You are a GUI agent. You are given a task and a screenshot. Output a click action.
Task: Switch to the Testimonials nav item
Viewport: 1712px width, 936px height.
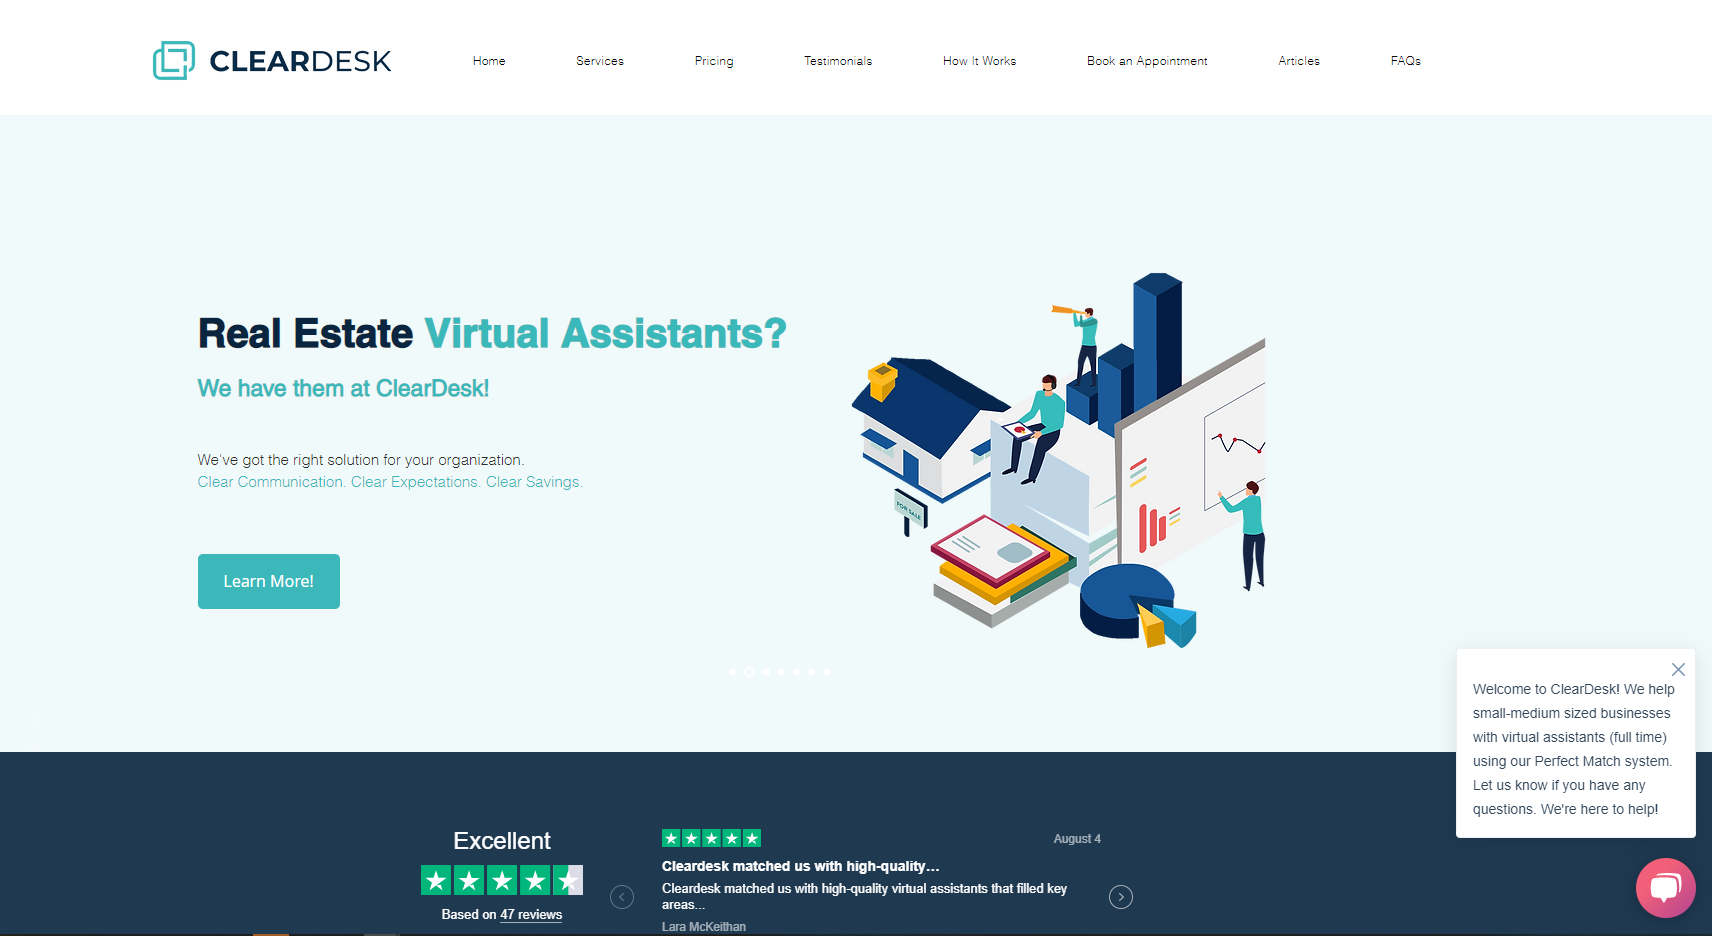837,61
